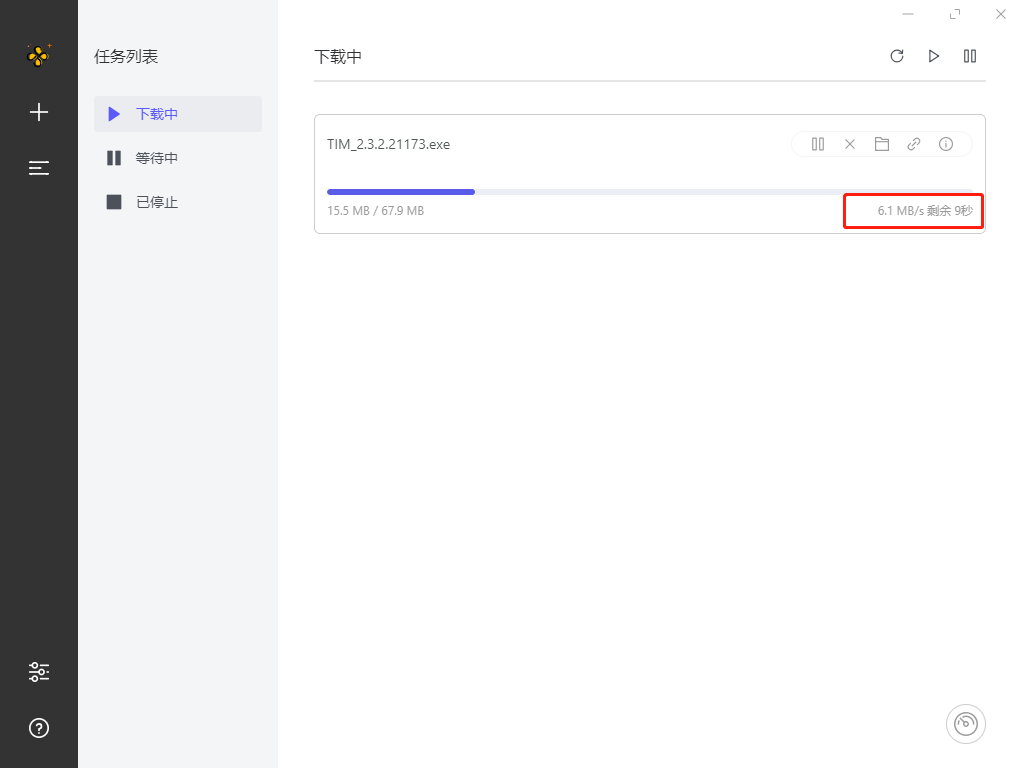Click the Motrix bee logo
This screenshot has height=768, width=1022.
point(38,55)
